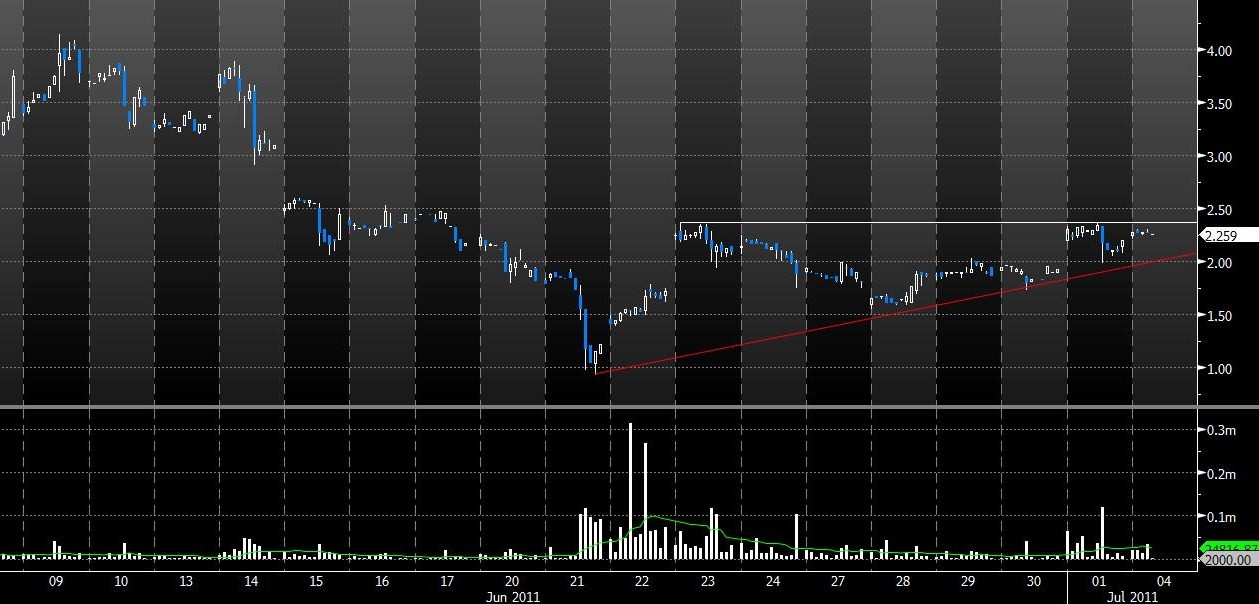
Task: Click the 16 date label
Action: coord(381,581)
